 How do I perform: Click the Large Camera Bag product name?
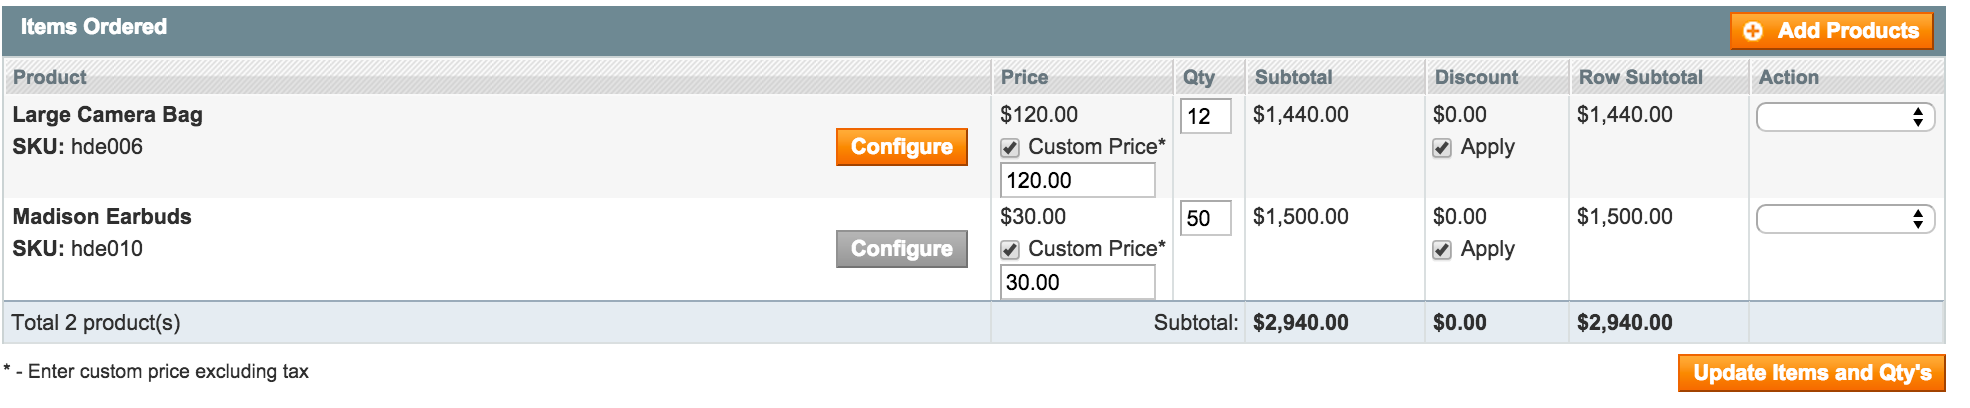pos(108,115)
